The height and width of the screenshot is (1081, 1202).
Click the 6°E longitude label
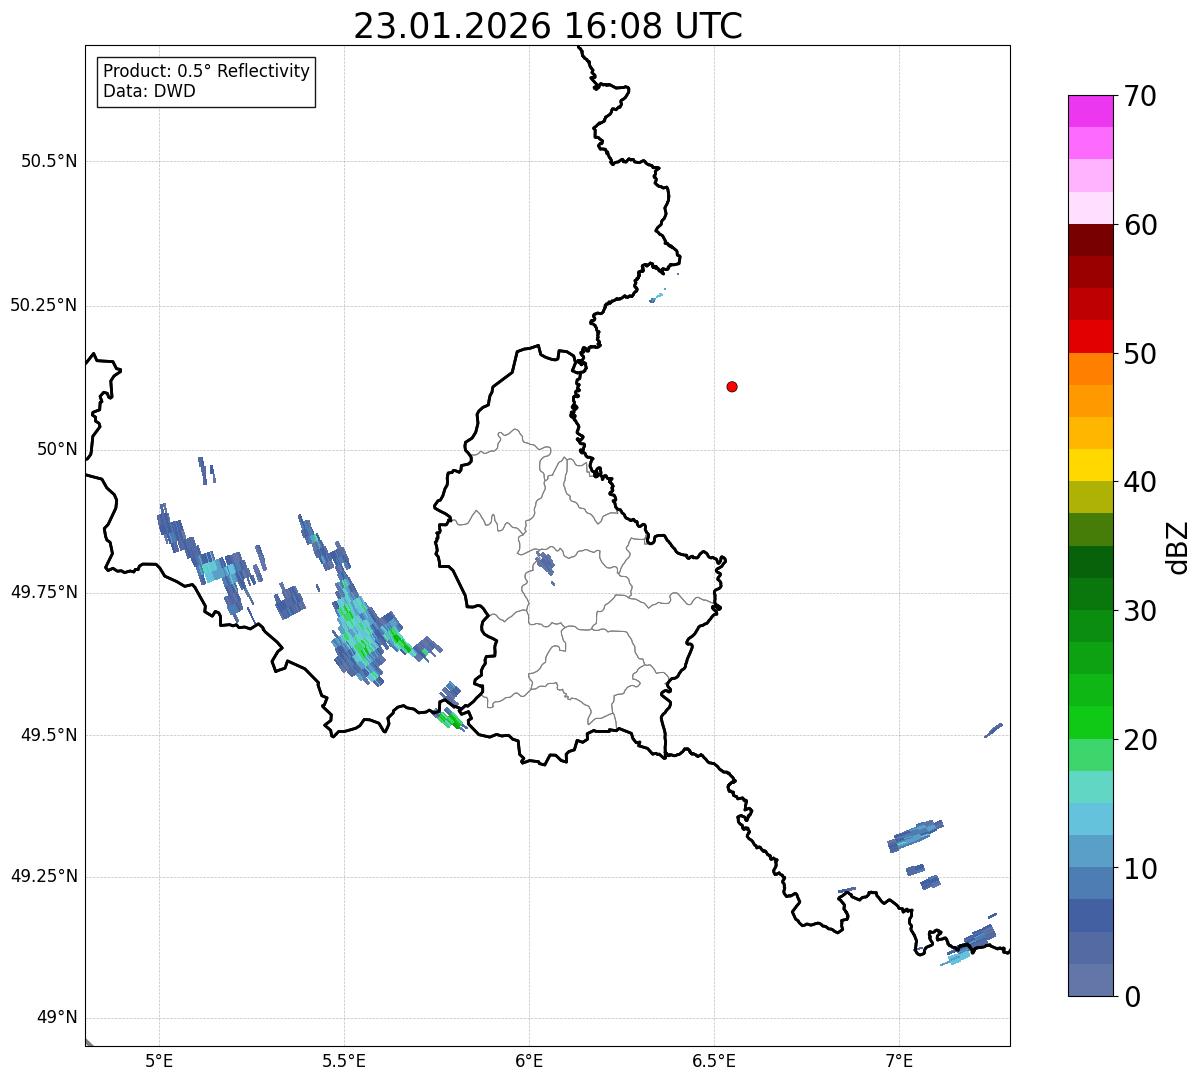coord(529,1060)
